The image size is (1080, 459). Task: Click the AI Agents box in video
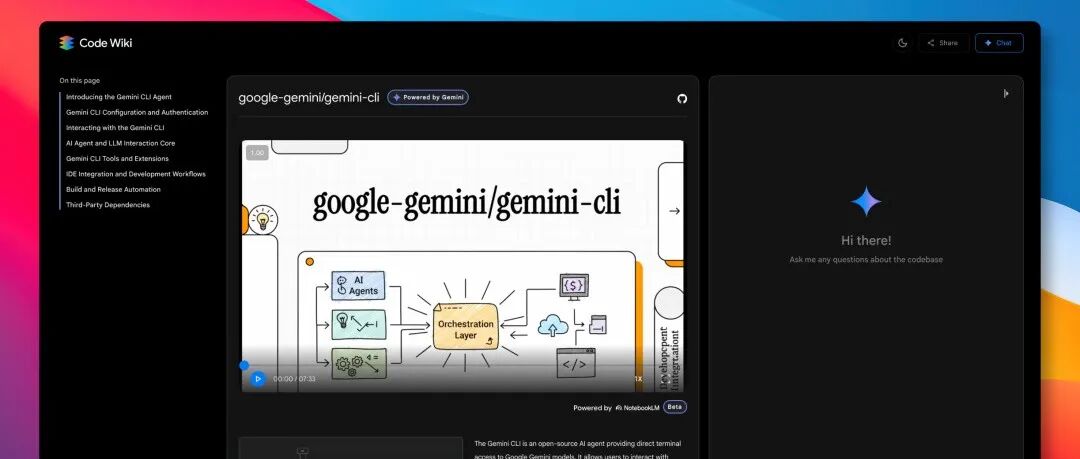(358, 285)
